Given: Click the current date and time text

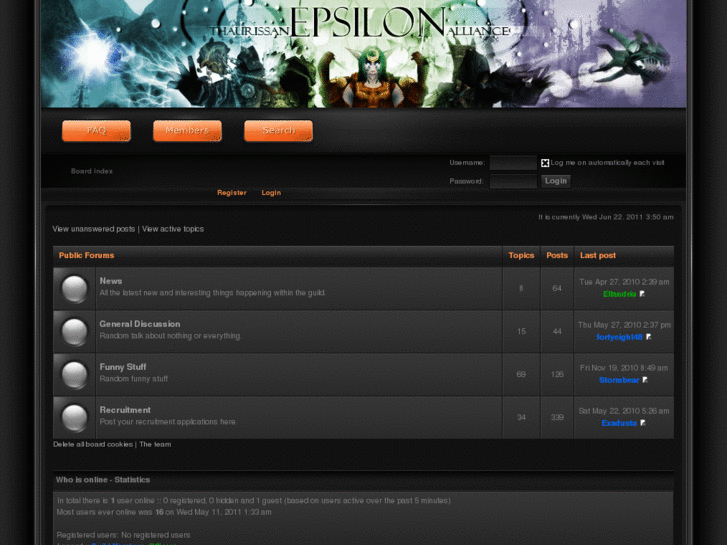Looking at the screenshot, I should (606, 217).
